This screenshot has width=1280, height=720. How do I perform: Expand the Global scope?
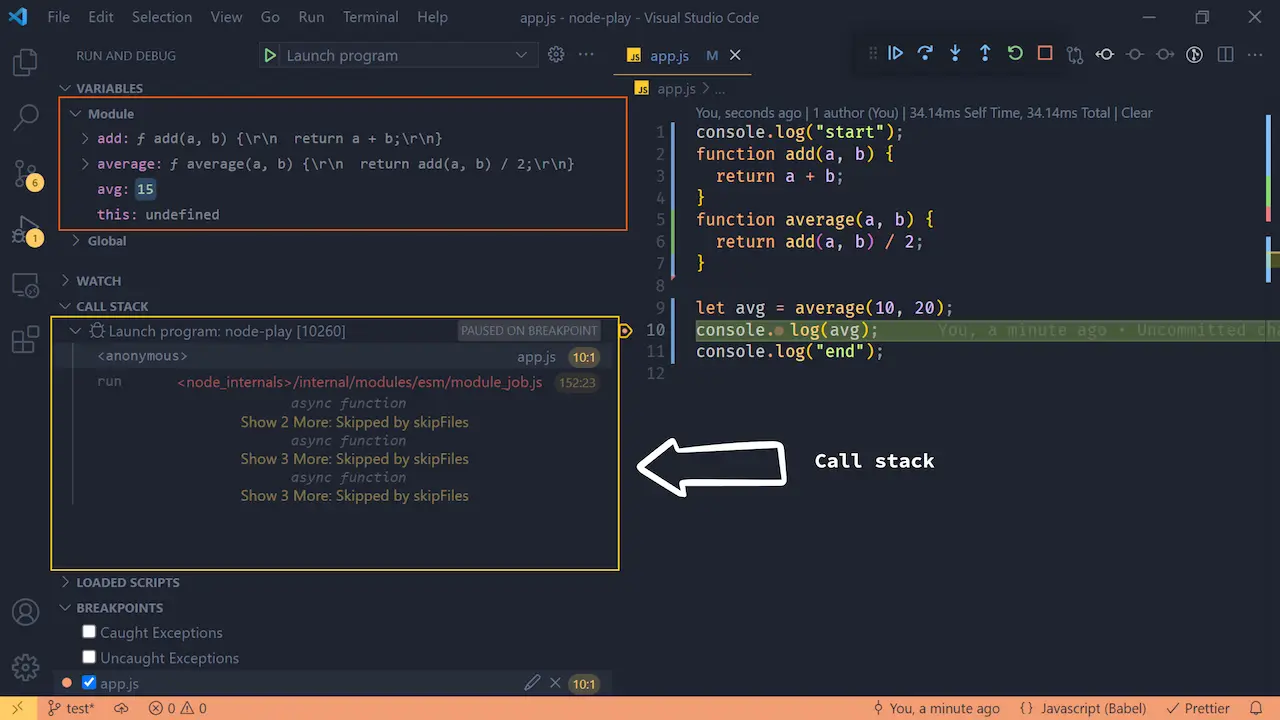click(76, 241)
